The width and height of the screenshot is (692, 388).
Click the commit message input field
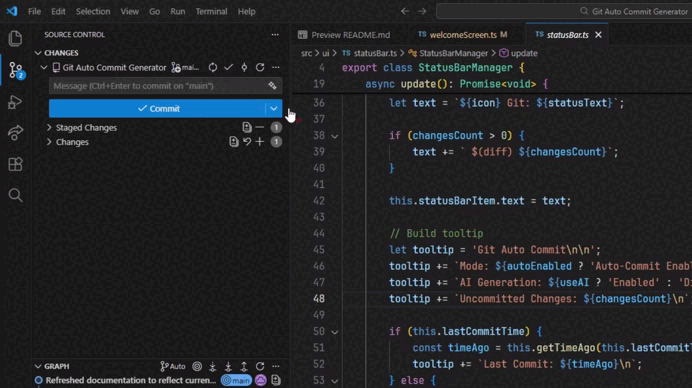pyautogui.click(x=165, y=86)
